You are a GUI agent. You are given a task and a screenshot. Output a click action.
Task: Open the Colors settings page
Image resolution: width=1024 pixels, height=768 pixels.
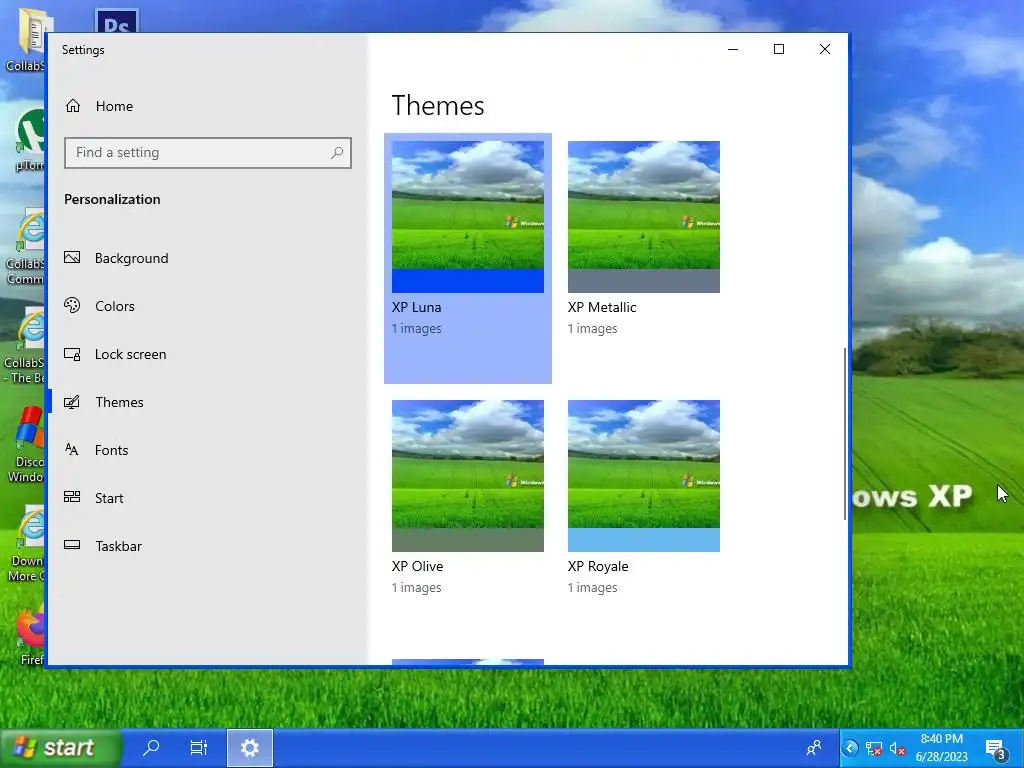click(99, 306)
